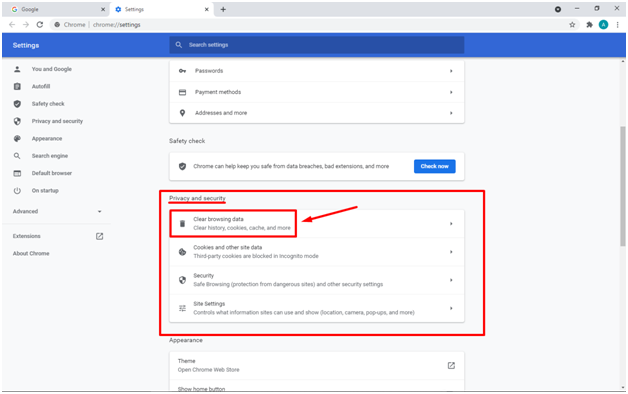
Task: Expand the Payment methods row arrow
Action: (x=451, y=92)
